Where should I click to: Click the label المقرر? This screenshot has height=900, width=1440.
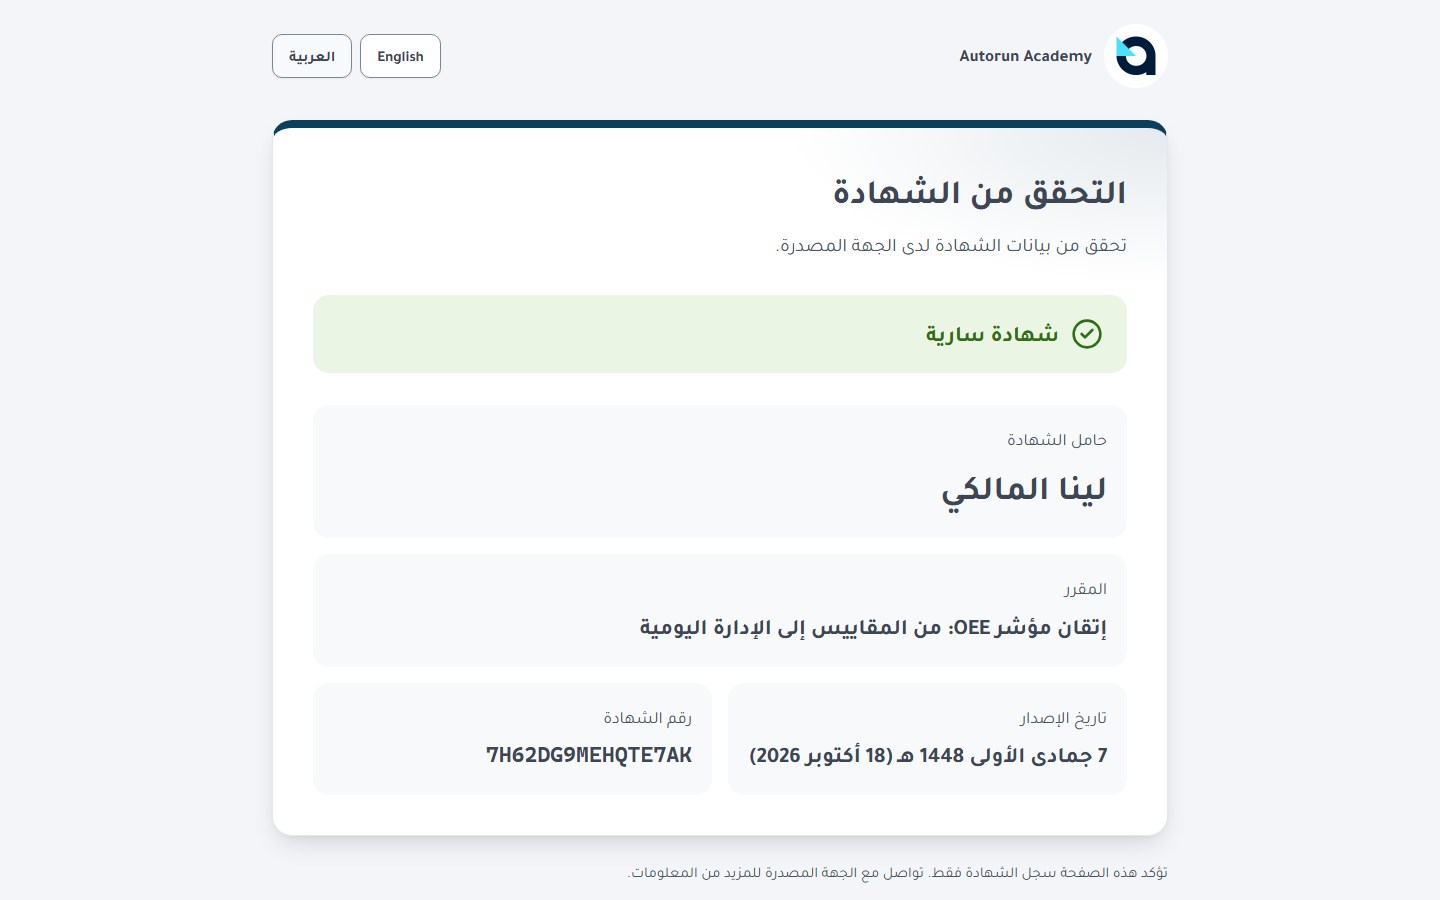pos(1085,589)
